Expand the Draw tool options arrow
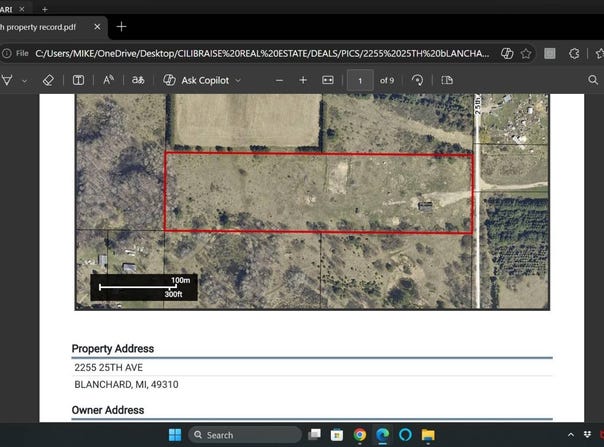The image size is (604, 447). coord(25,81)
